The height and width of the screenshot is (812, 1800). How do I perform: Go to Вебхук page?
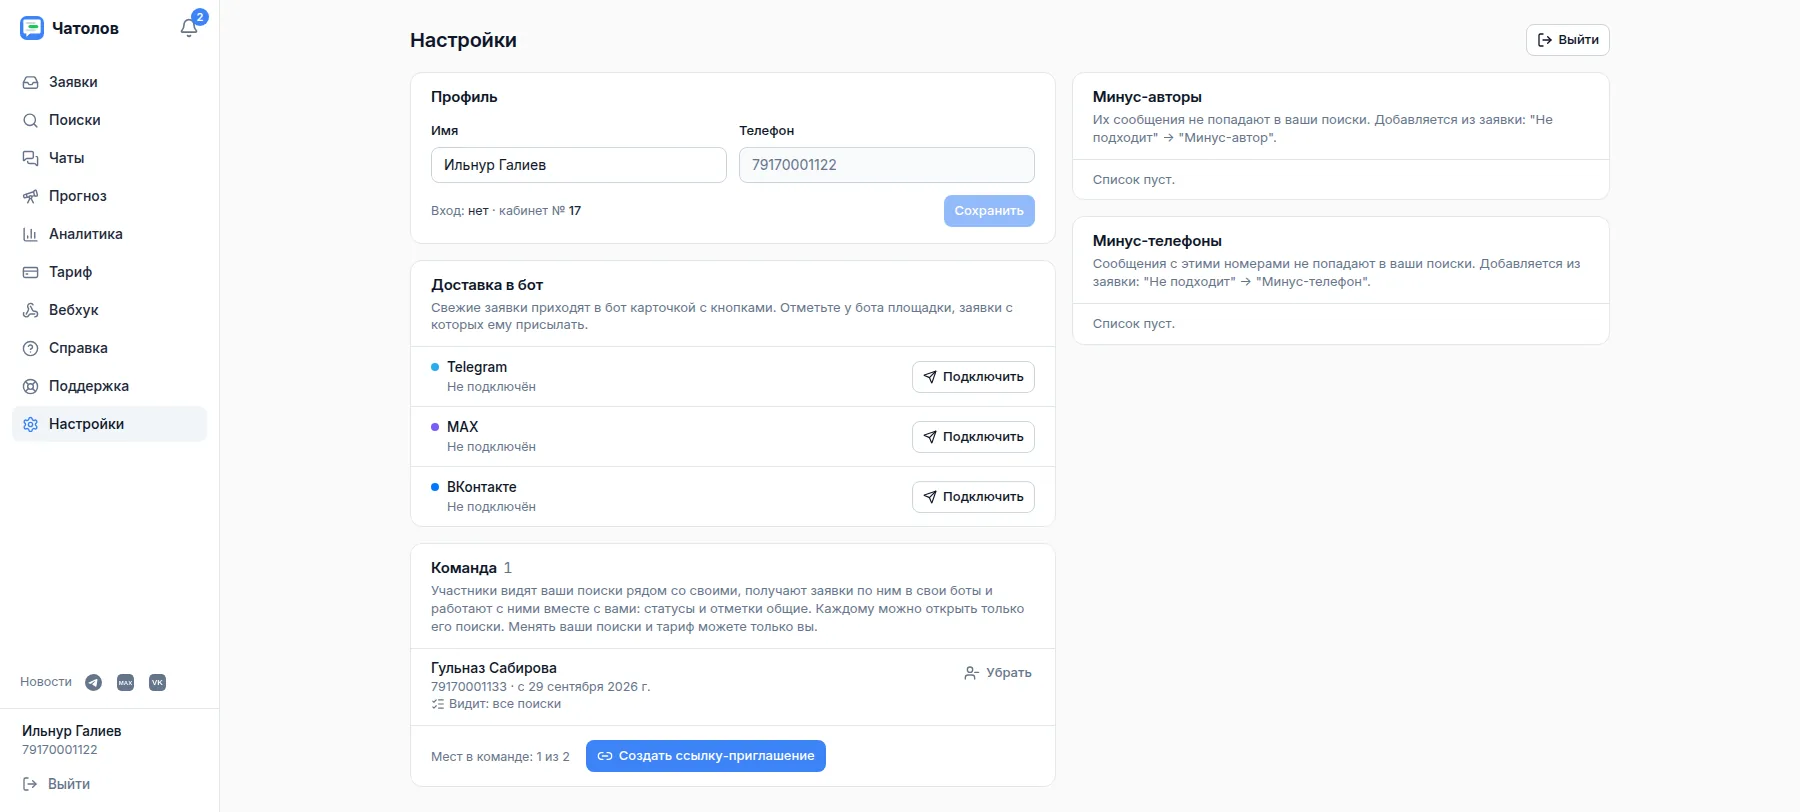pos(109,310)
